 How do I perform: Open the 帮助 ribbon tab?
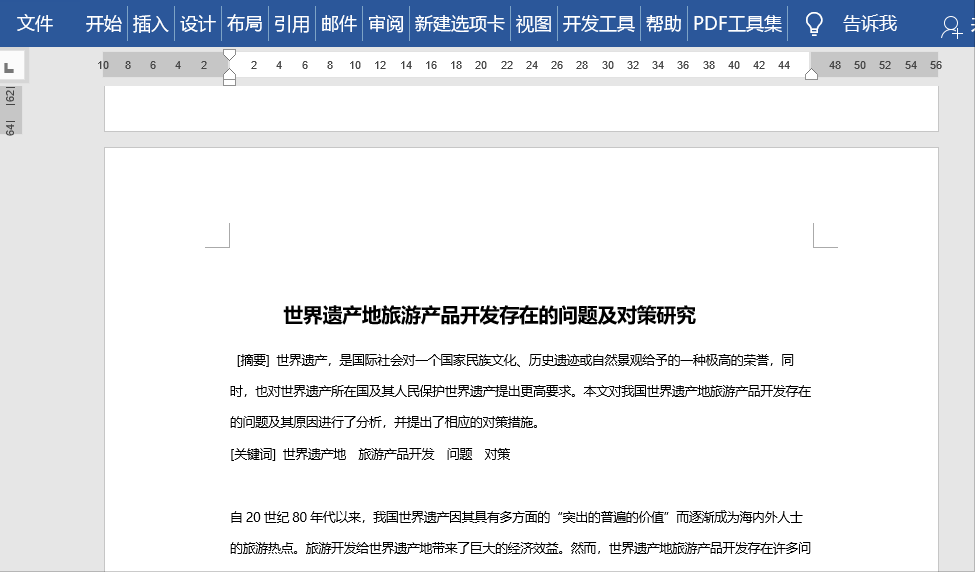(x=663, y=24)
